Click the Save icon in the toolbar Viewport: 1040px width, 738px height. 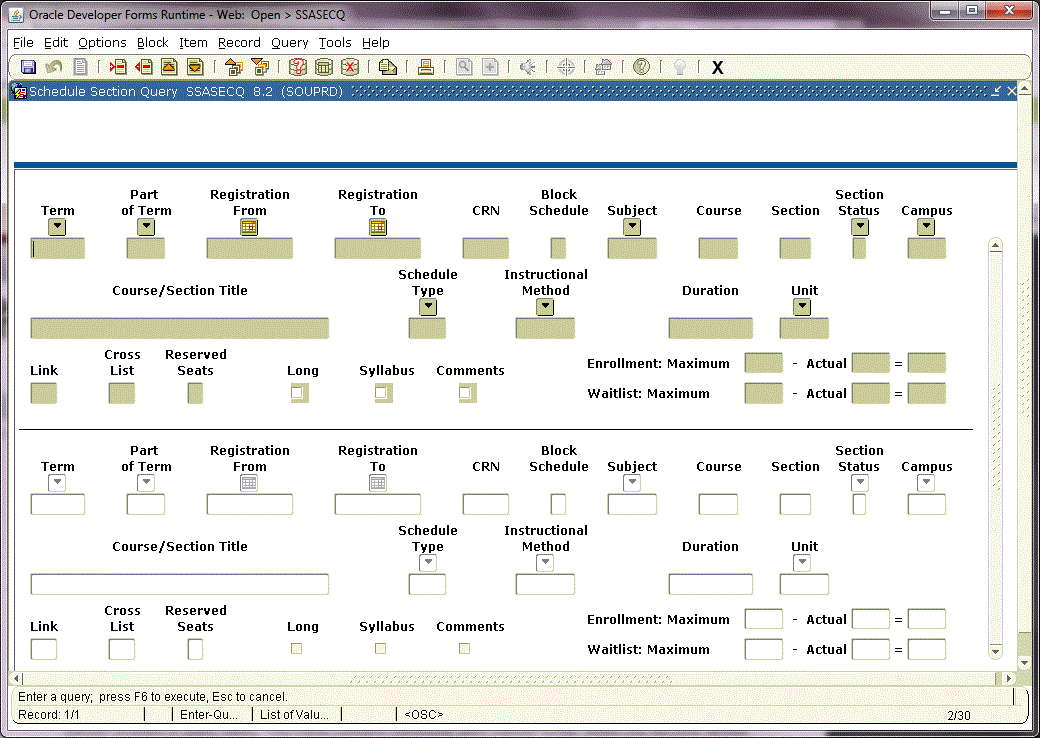click(x=28, y=67)
